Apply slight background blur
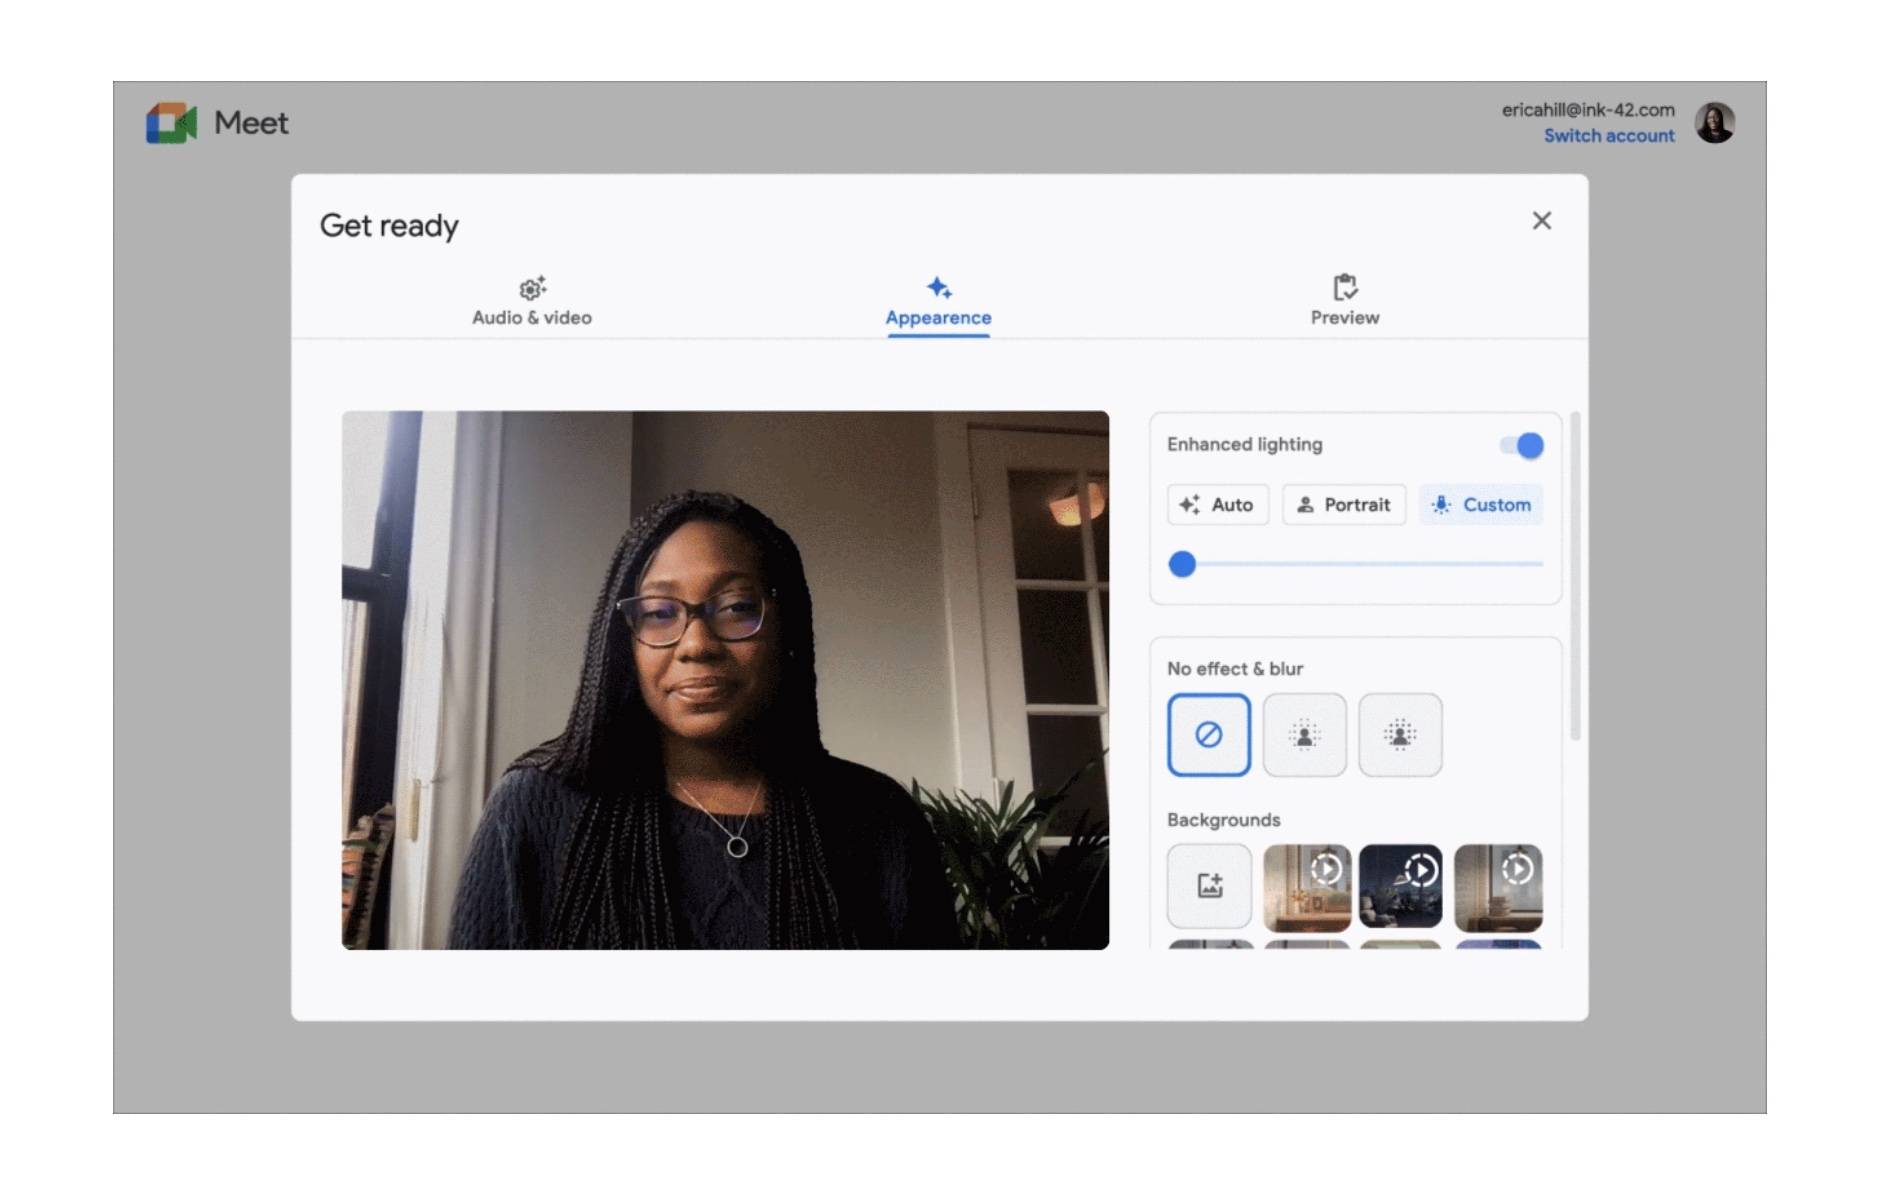 (x=1304, y=735)
